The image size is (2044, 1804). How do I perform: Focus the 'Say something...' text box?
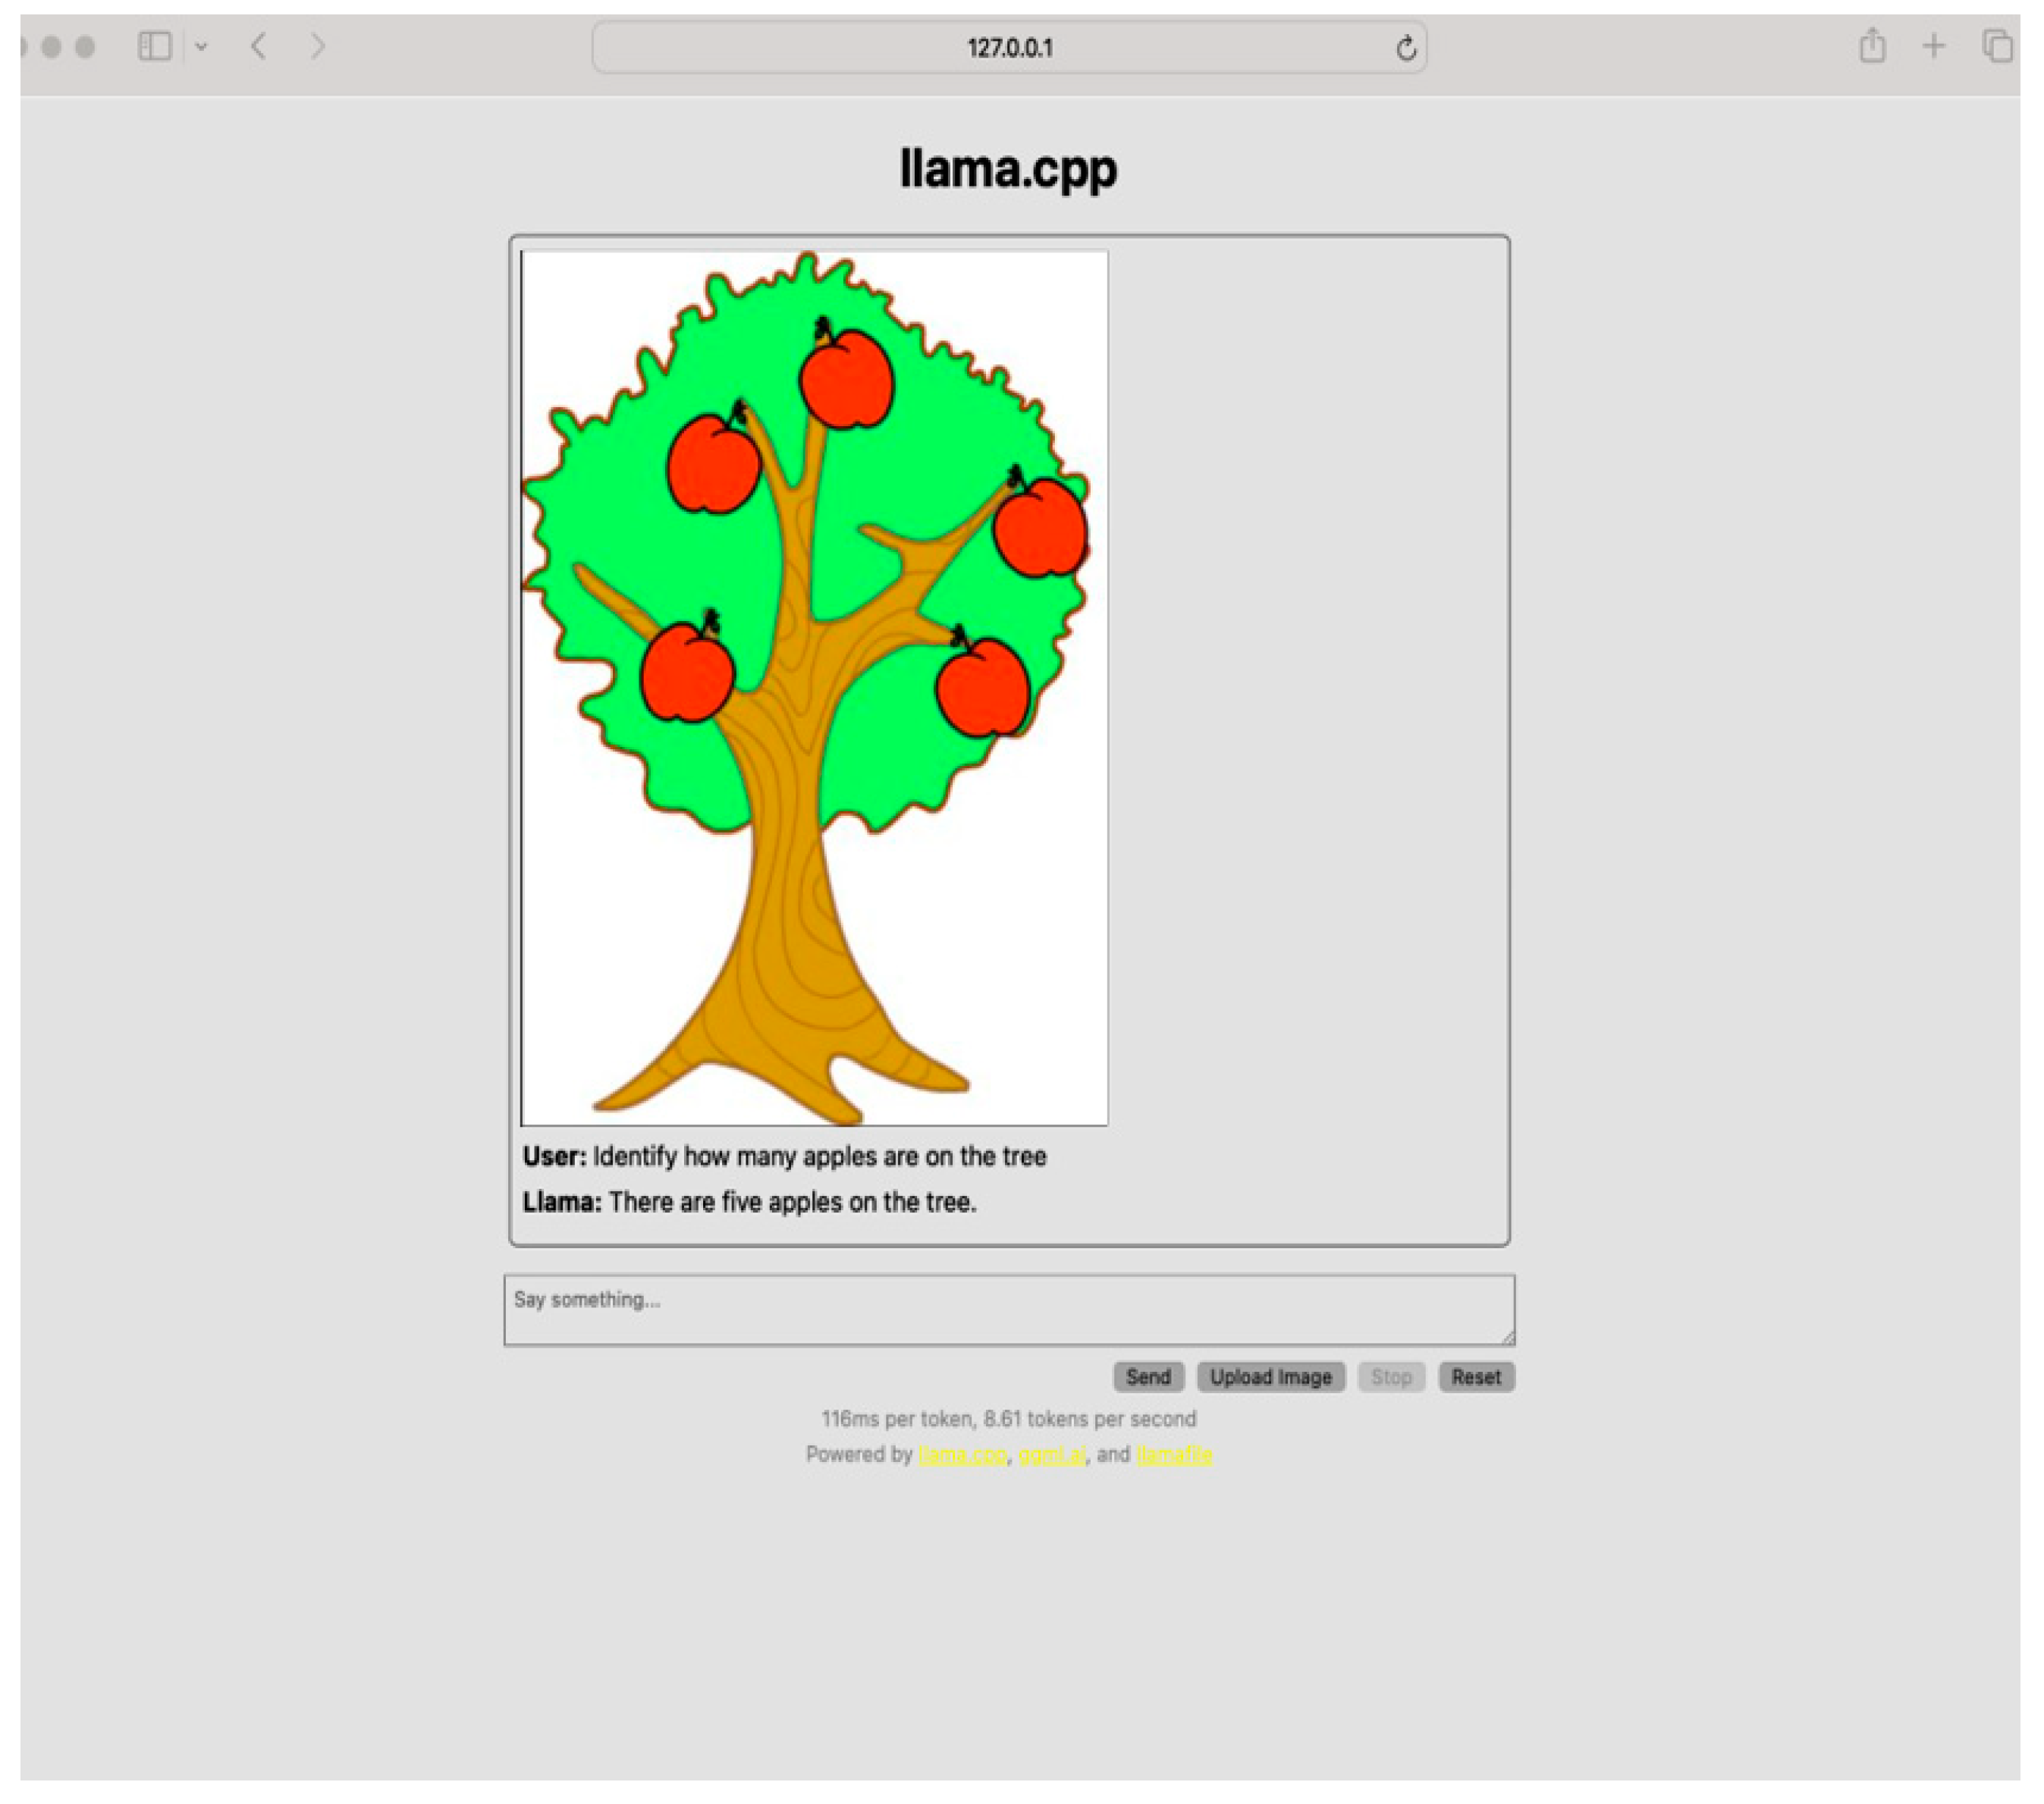(1008, 1309)
